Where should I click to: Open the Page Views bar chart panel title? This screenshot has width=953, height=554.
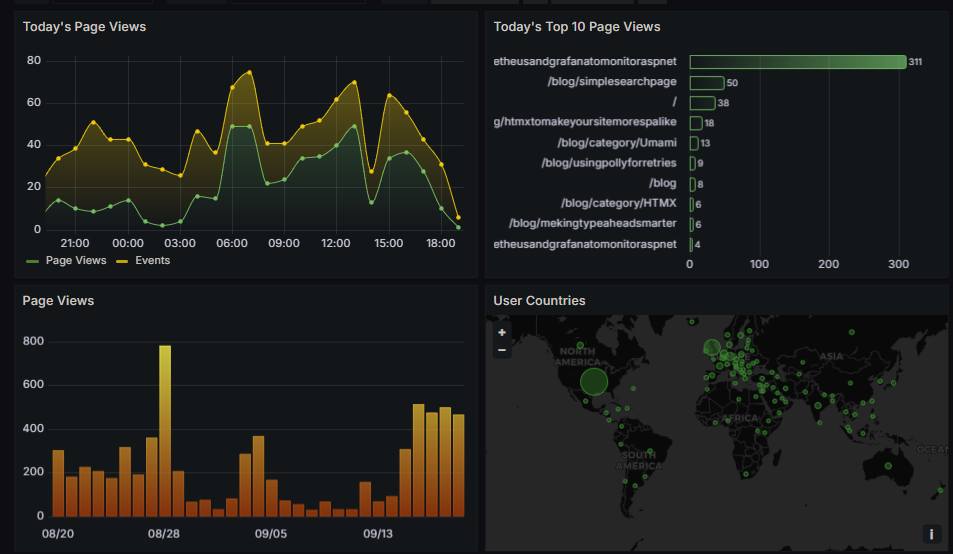click(x=58, y=301)
